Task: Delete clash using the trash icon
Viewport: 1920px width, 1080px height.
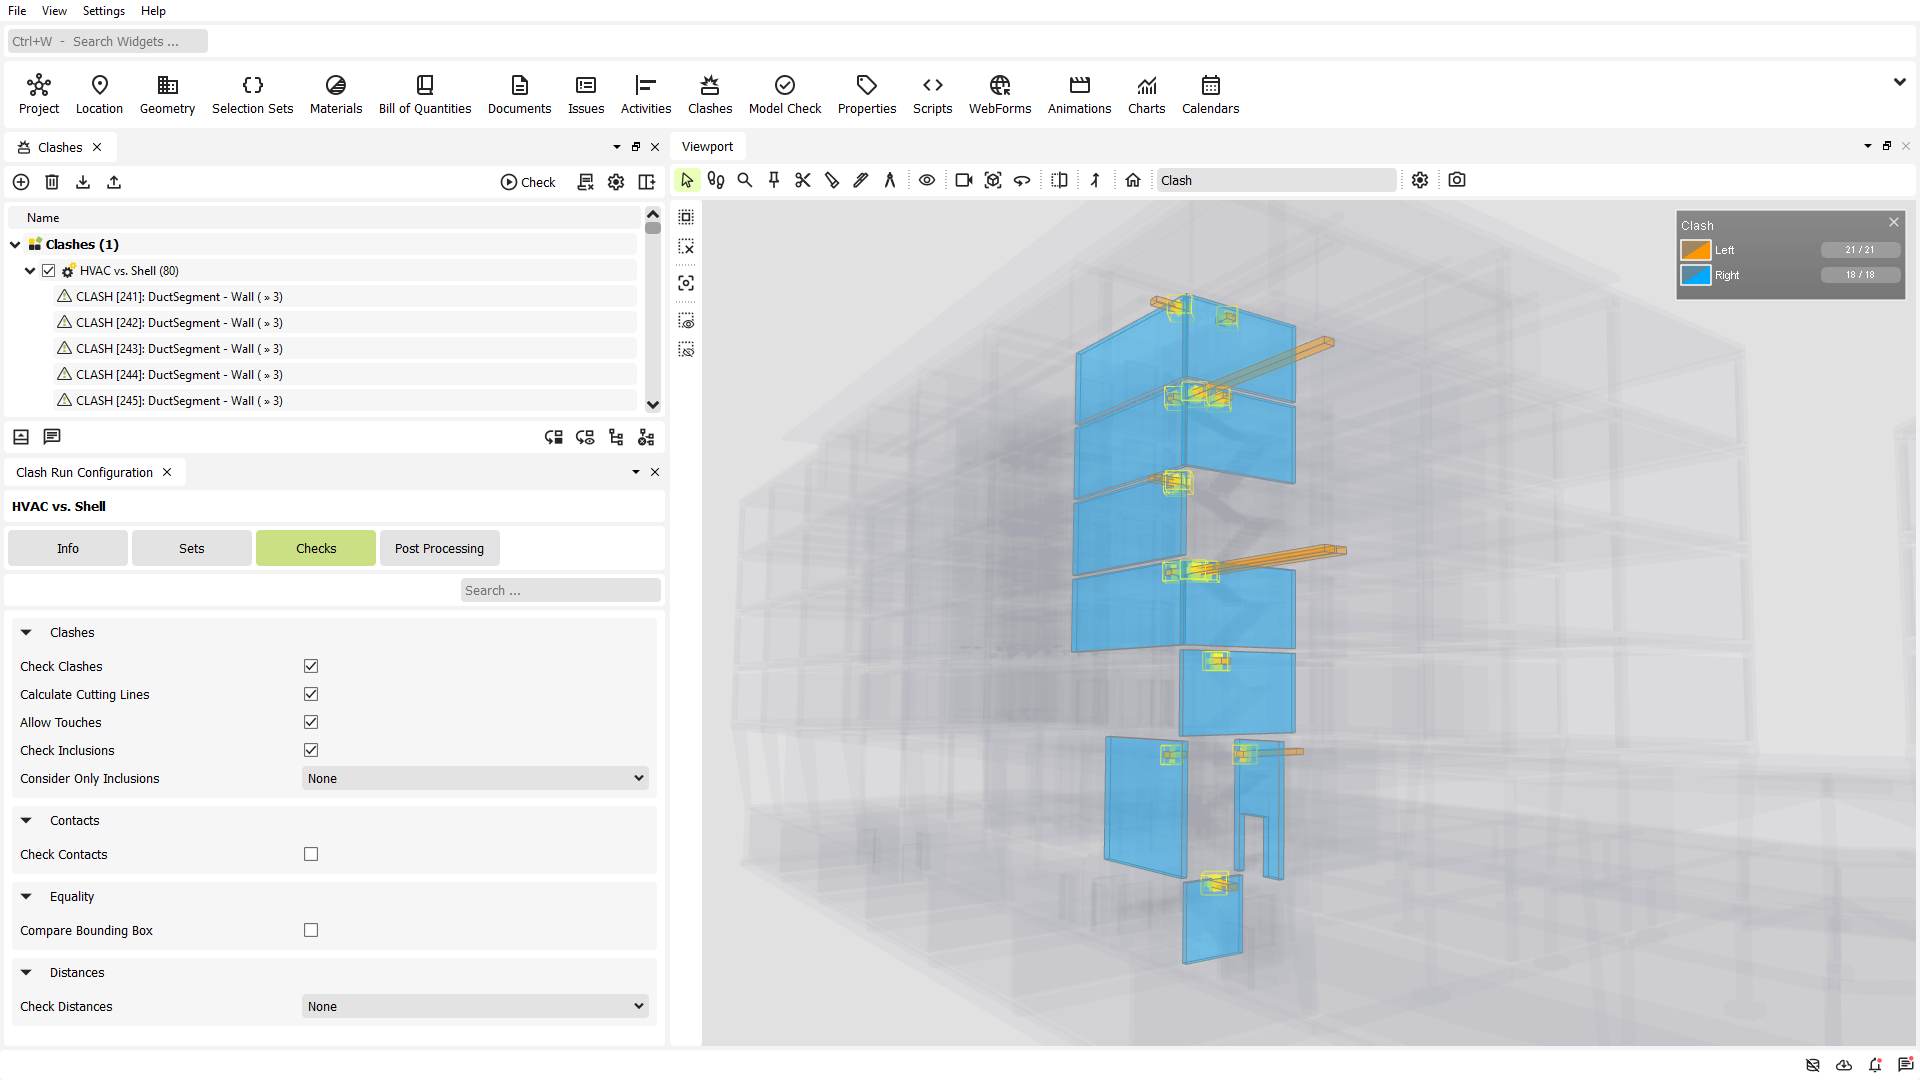Action: (x=52, y=182)
